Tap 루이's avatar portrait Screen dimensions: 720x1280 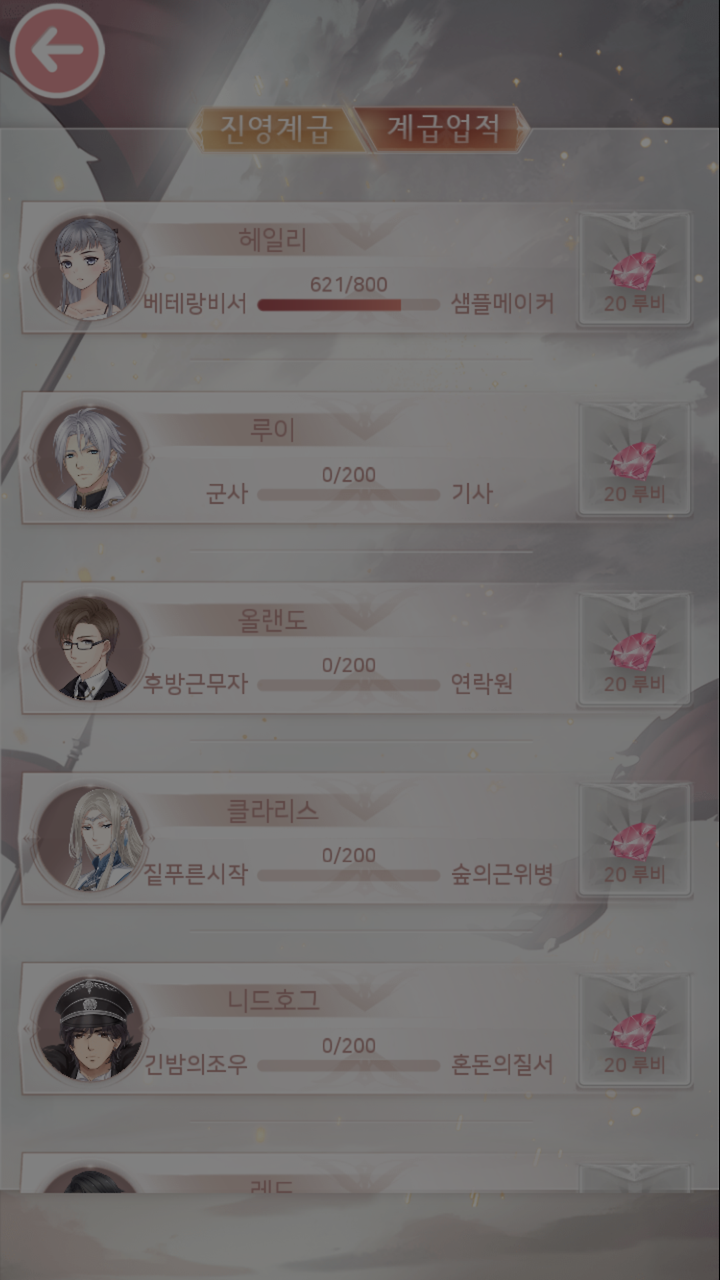coord(90,457)
